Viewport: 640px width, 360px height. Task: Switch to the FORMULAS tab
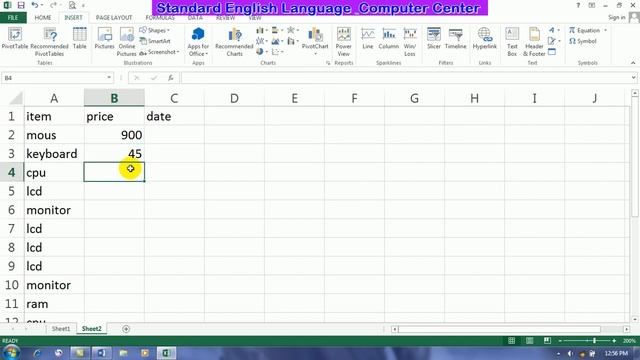160,18
